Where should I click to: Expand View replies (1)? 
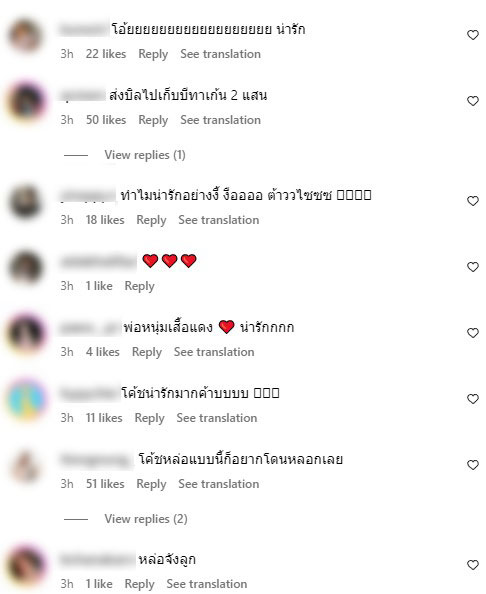coord(145,155)
